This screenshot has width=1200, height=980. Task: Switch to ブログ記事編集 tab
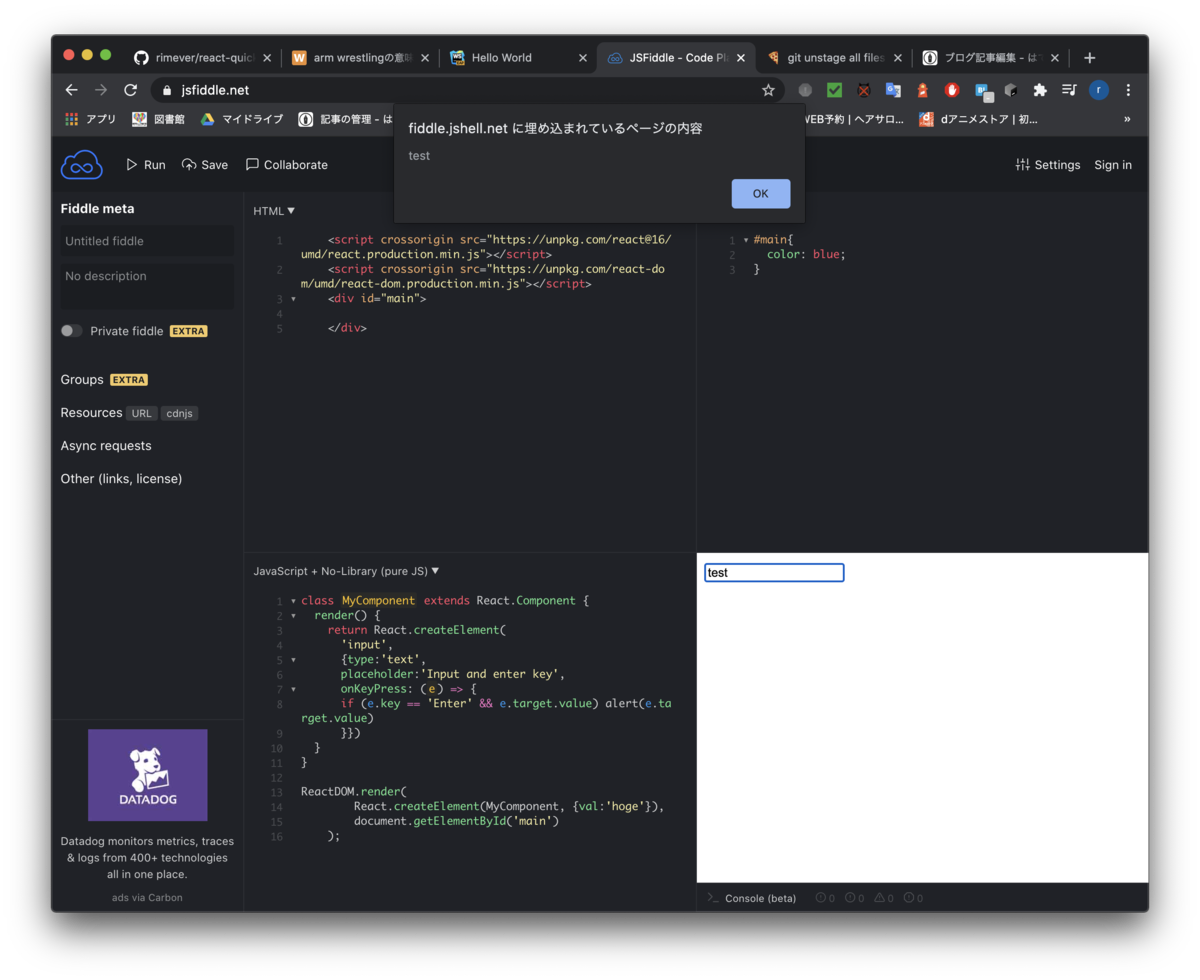(991, 58)
